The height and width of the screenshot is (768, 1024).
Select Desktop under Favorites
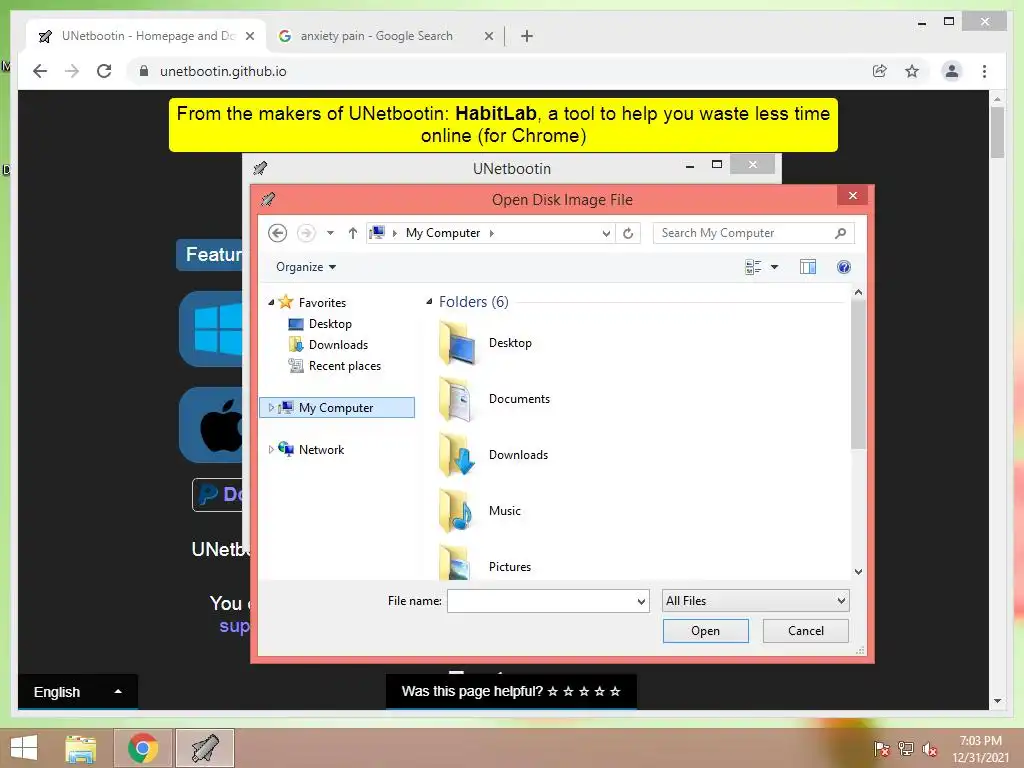pos(330,324)
